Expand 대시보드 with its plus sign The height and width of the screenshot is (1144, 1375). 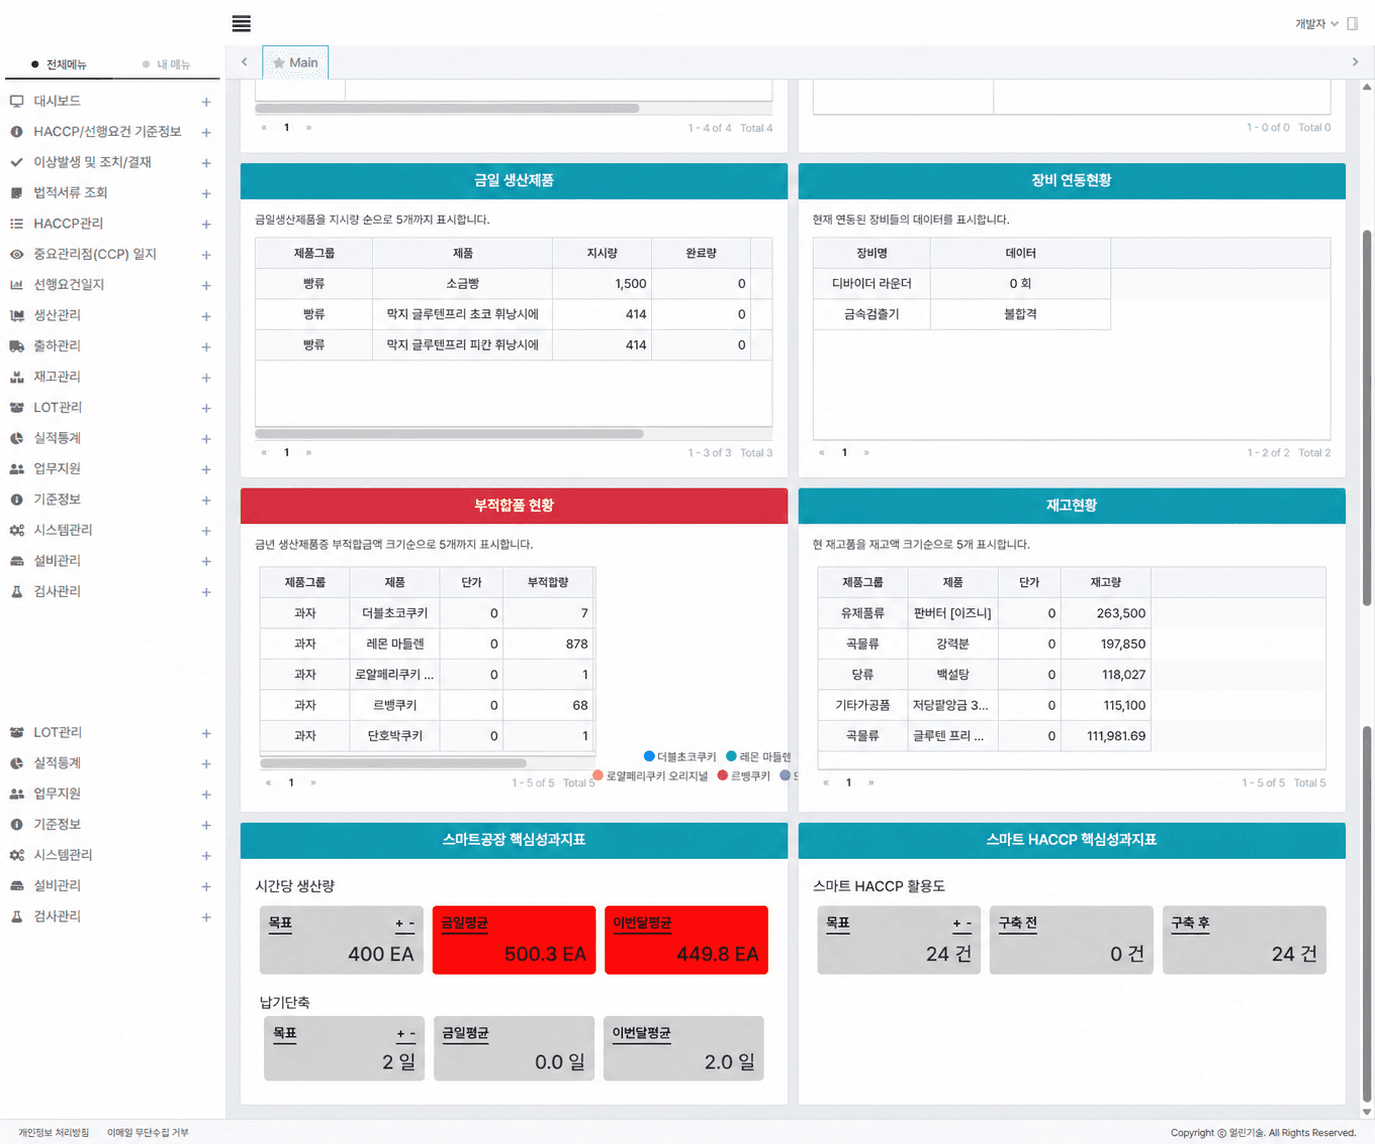[206, 102]
